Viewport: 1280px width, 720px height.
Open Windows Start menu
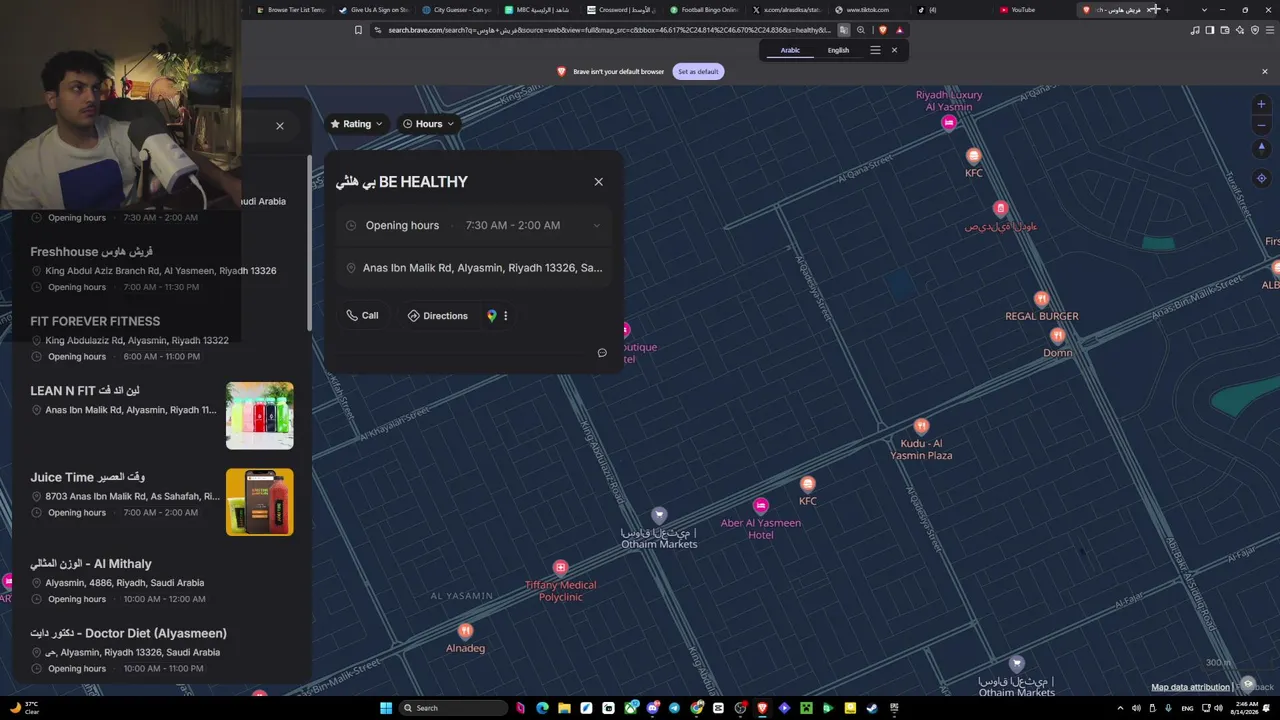pos(386,708)
